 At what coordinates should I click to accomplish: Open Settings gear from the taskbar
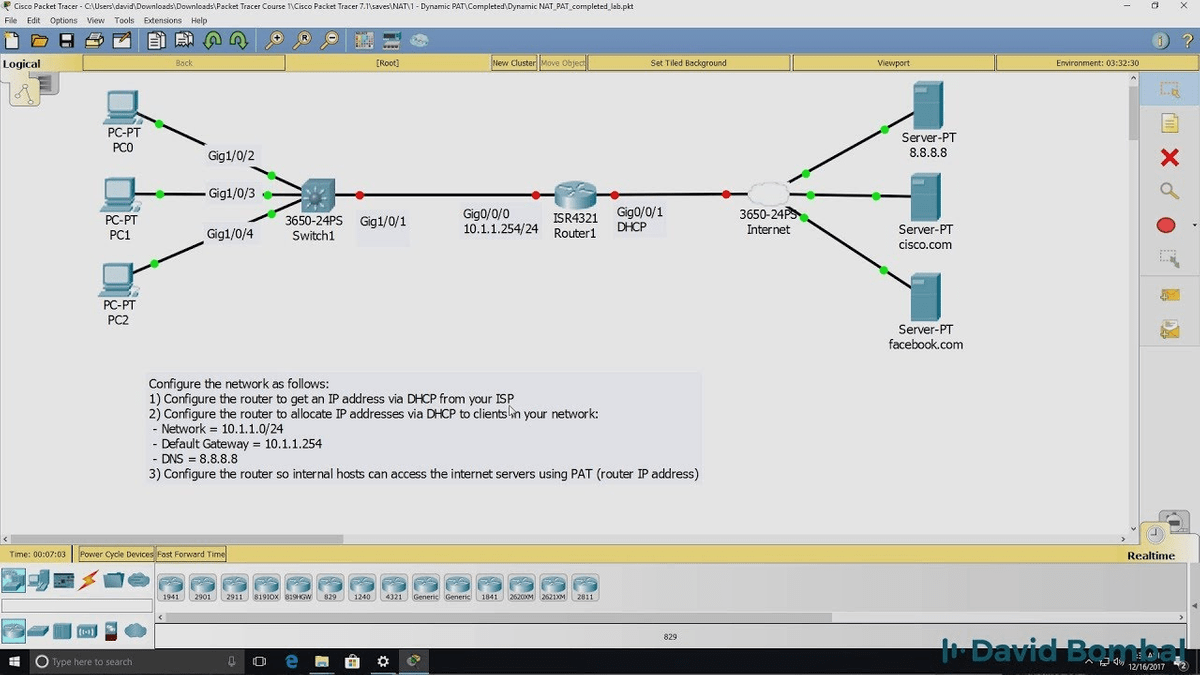coord(383,661)
